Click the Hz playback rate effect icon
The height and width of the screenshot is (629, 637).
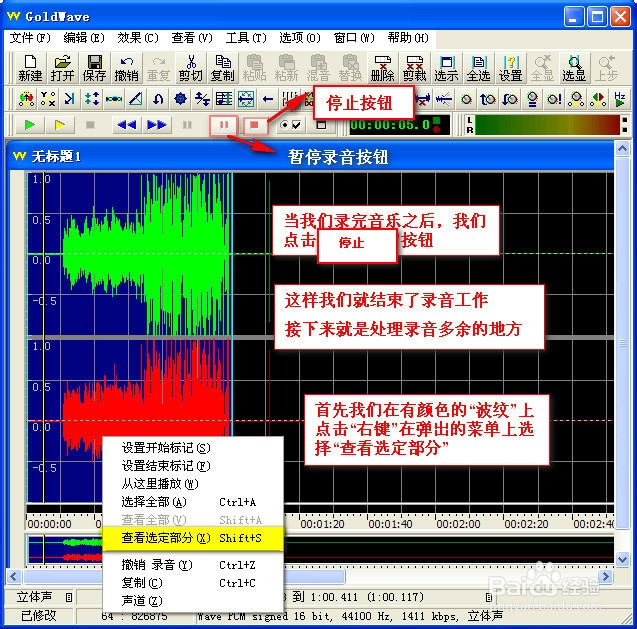point(620,99)
